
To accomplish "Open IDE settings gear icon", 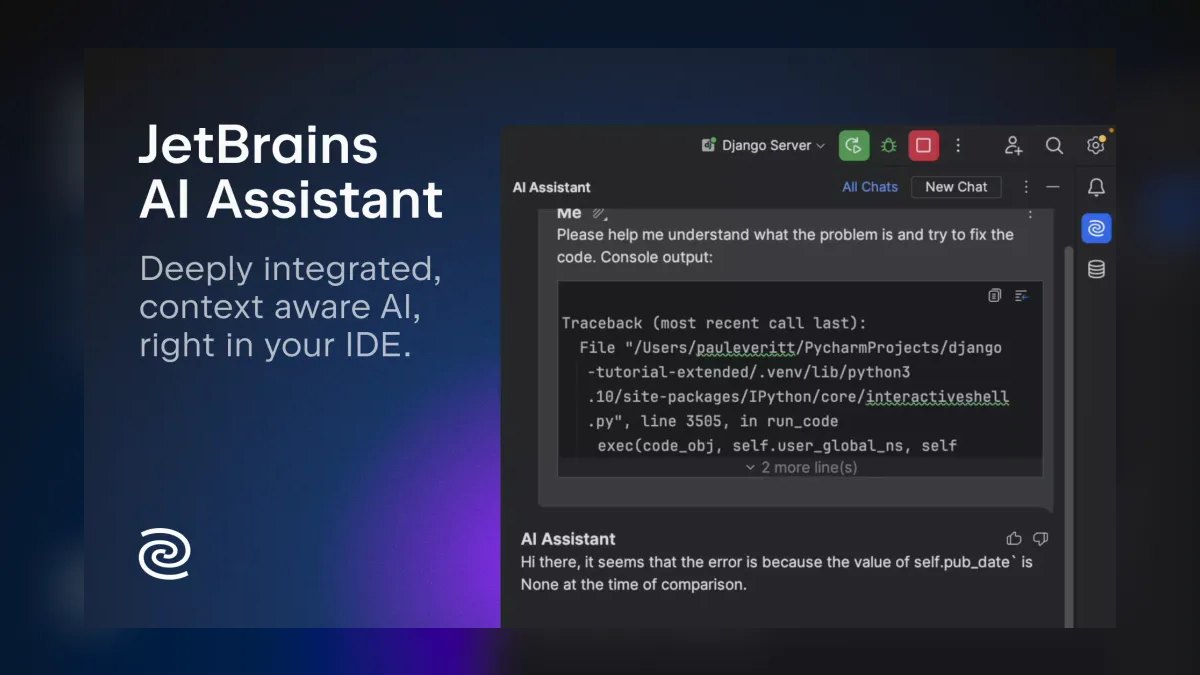I will 1095,146.
